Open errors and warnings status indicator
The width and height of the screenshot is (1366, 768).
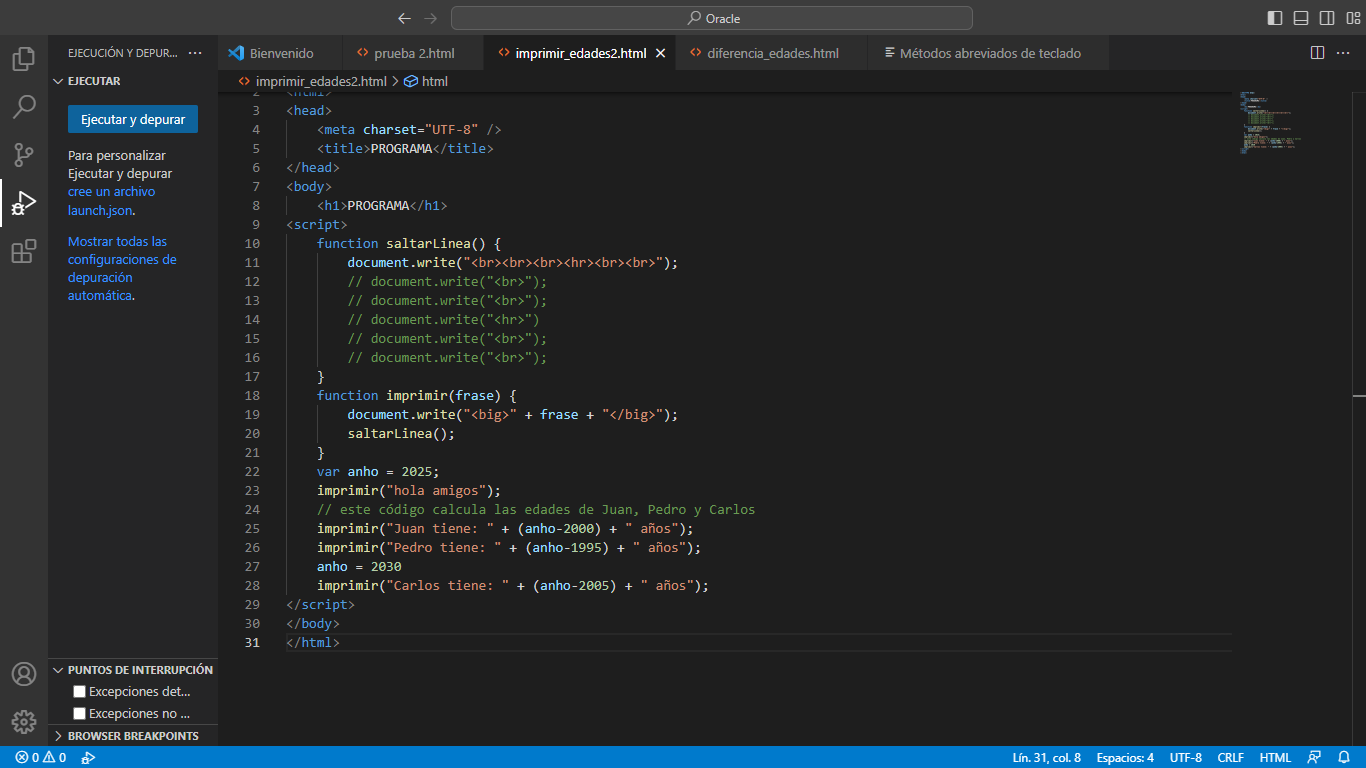[40, 758]
